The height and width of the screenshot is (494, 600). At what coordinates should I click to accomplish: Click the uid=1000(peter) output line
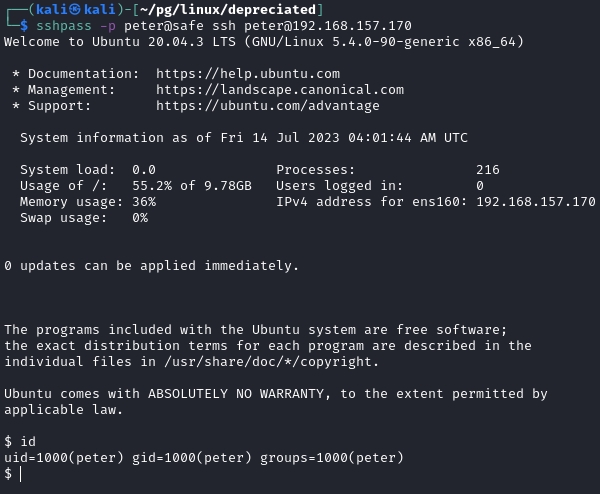point(203,458)
